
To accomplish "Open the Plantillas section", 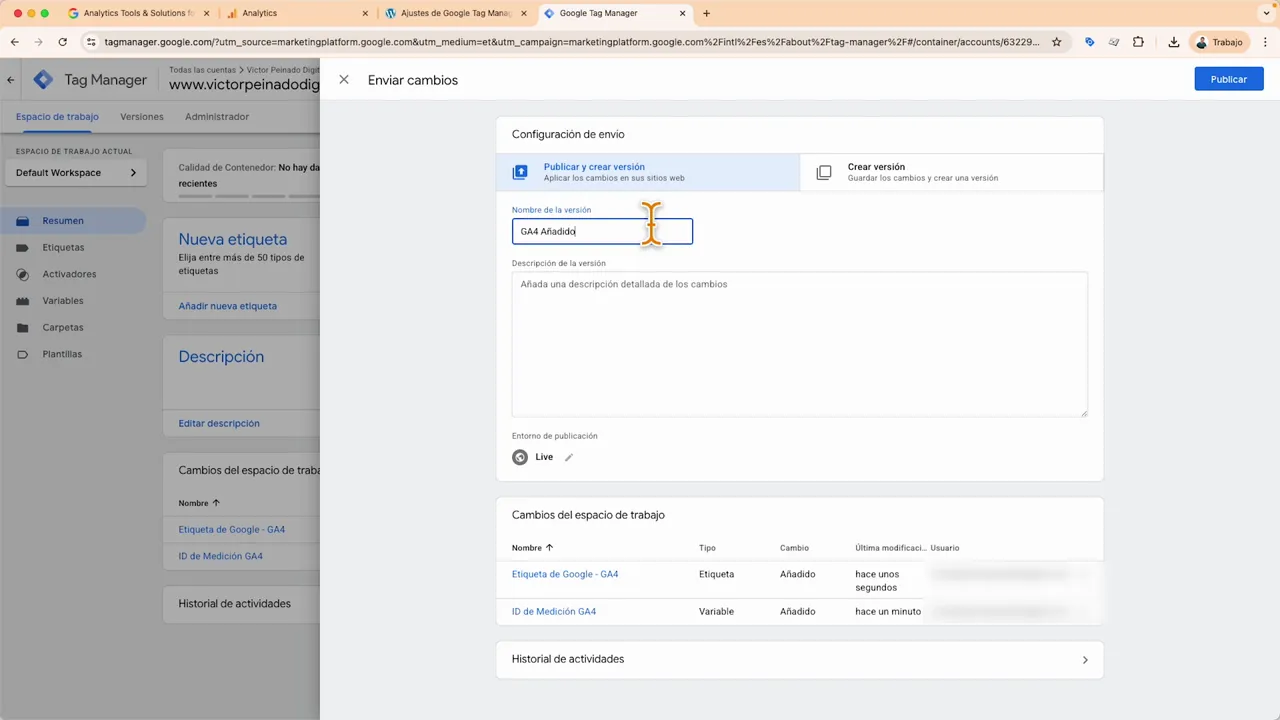I will 62,353.
